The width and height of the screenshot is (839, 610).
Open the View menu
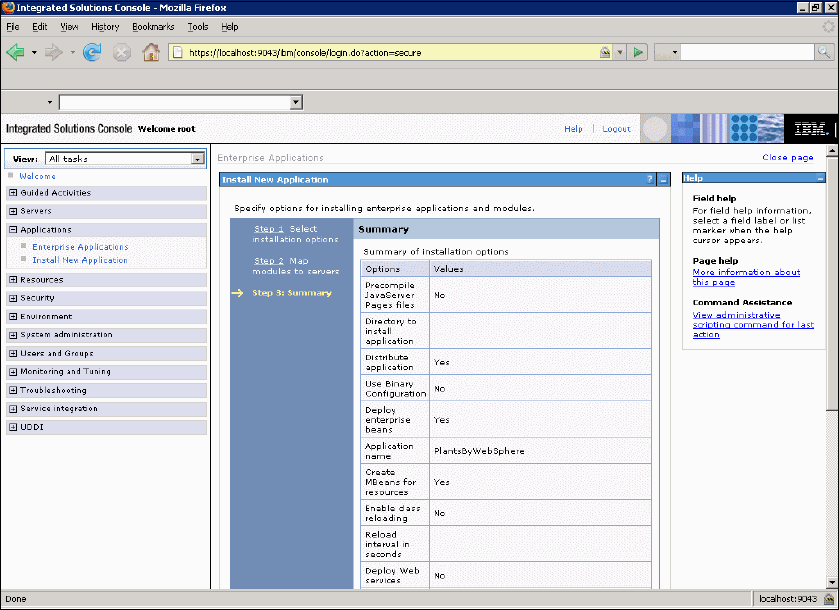pos(69,27)
